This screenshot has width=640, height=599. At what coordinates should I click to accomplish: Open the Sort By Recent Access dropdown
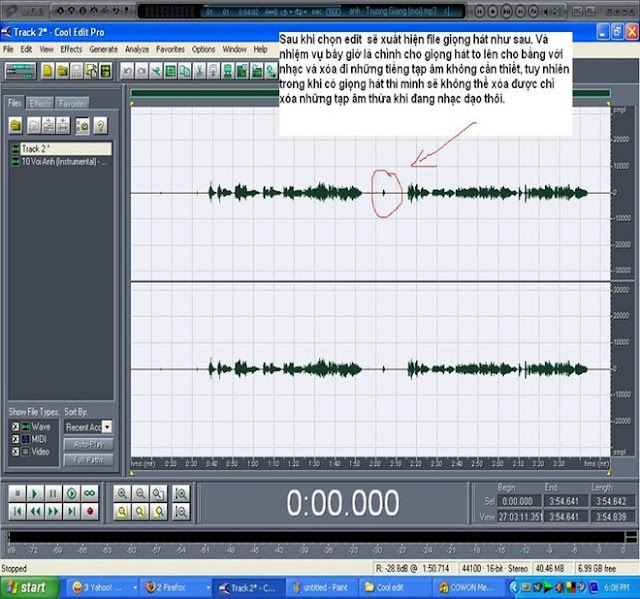pyautogui.click(x=107, y=427)
